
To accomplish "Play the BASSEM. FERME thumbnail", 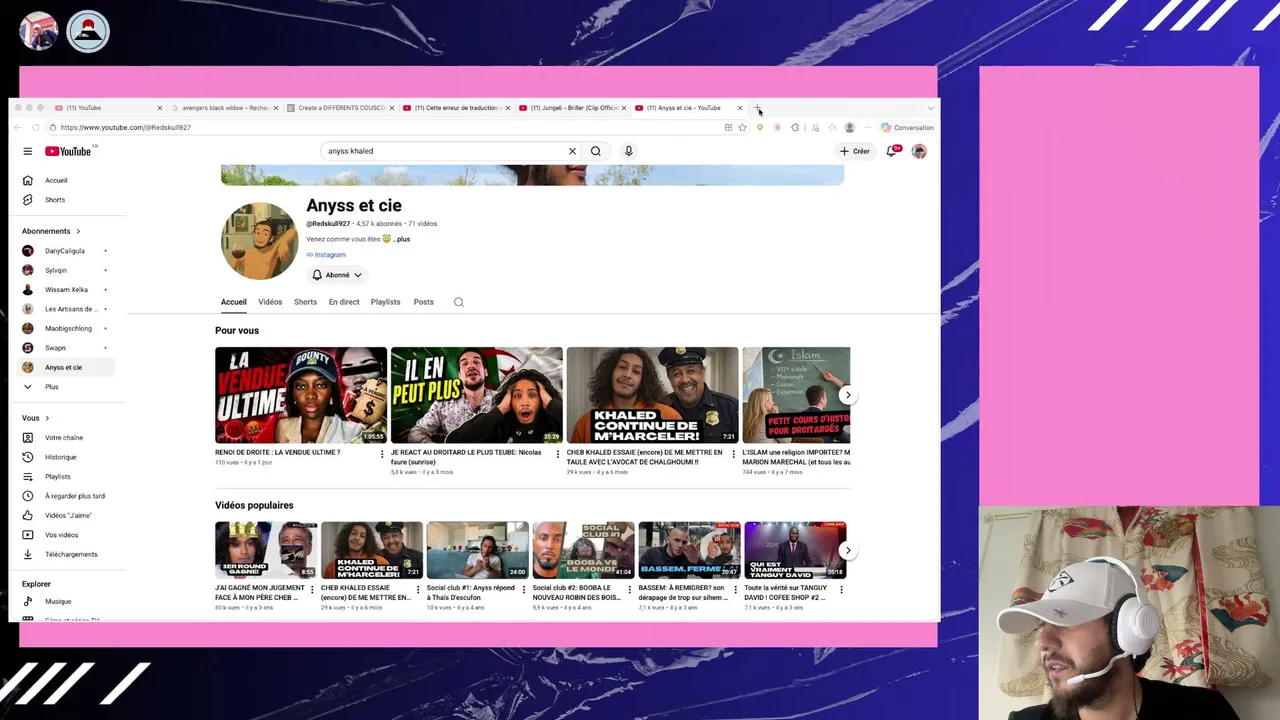I will point(690,550).
